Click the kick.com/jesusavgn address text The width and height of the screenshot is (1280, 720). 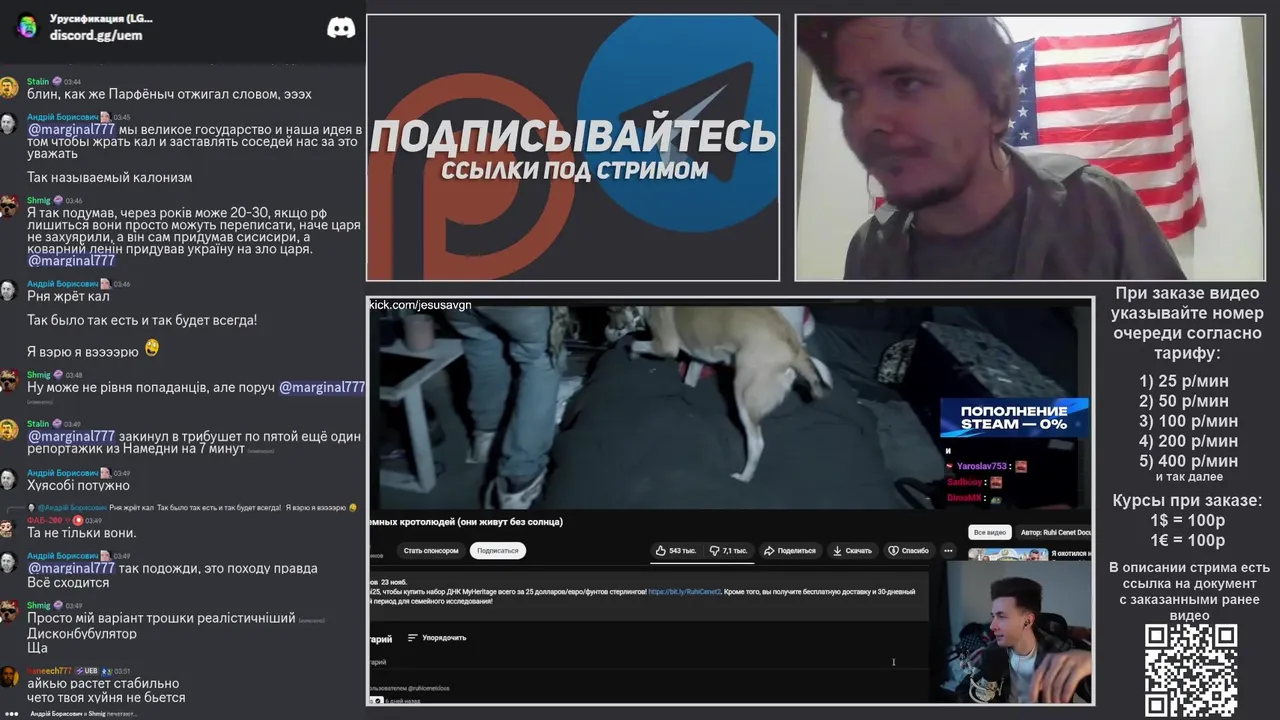420,304
